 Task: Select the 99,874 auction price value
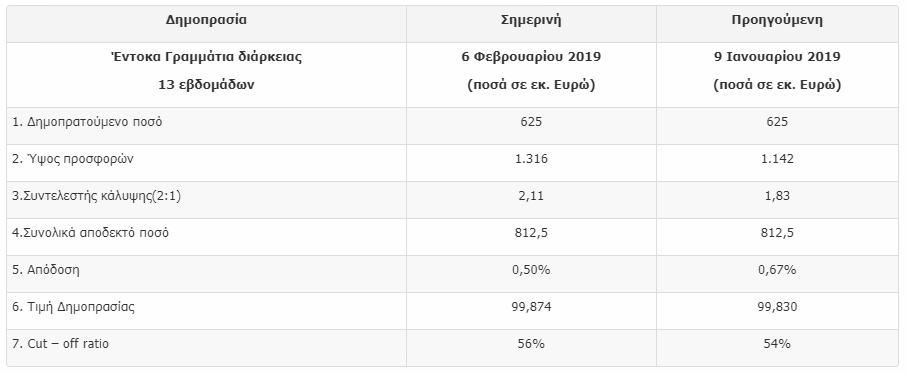(531, 307)
